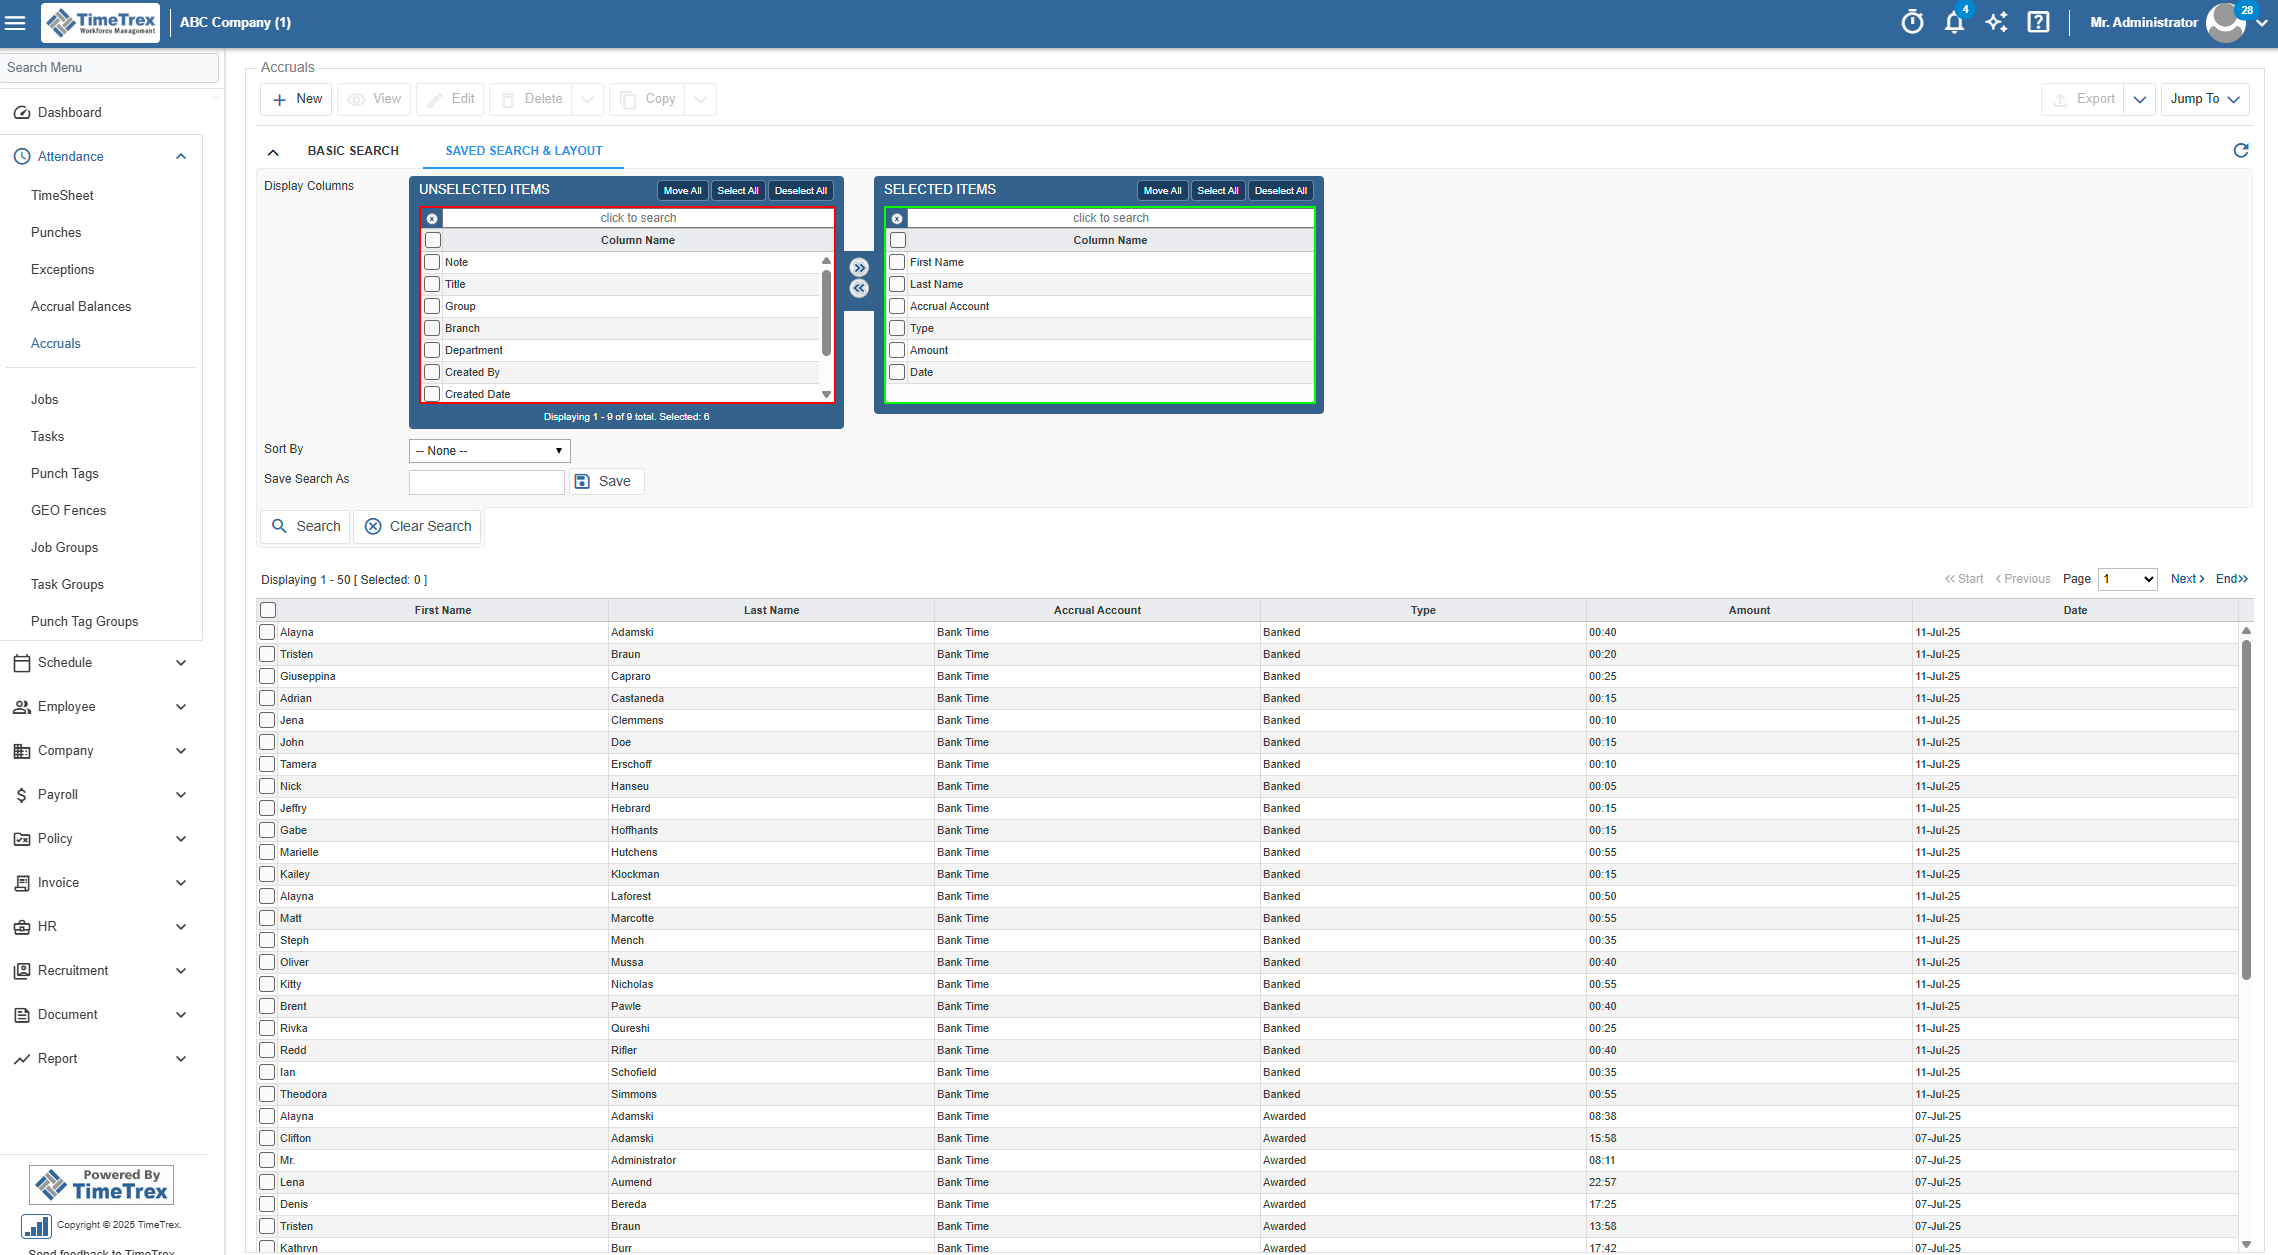The image size is (2278, 1255).
Task: Click the Company building icon
Action: pos(22,750)
